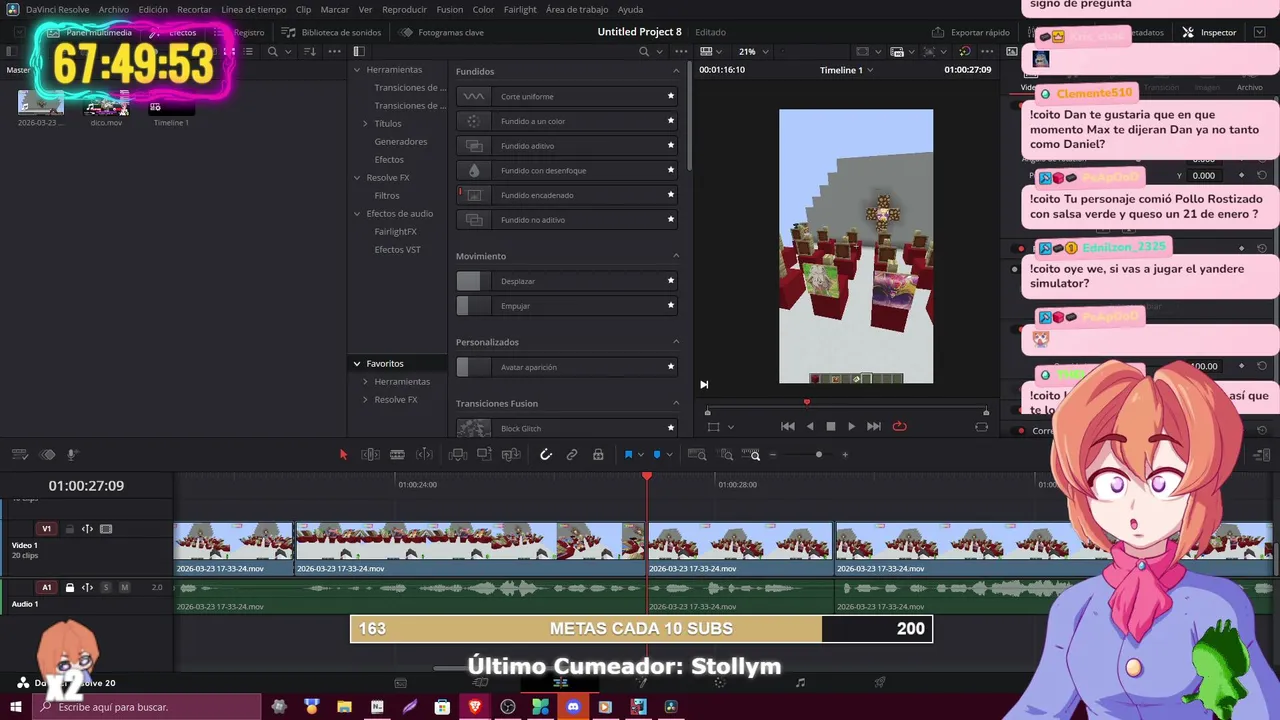This screenshot has width=1280, height=720.
Task: Zoom in timeline with plus button
Action: click(x=845, y=454)
